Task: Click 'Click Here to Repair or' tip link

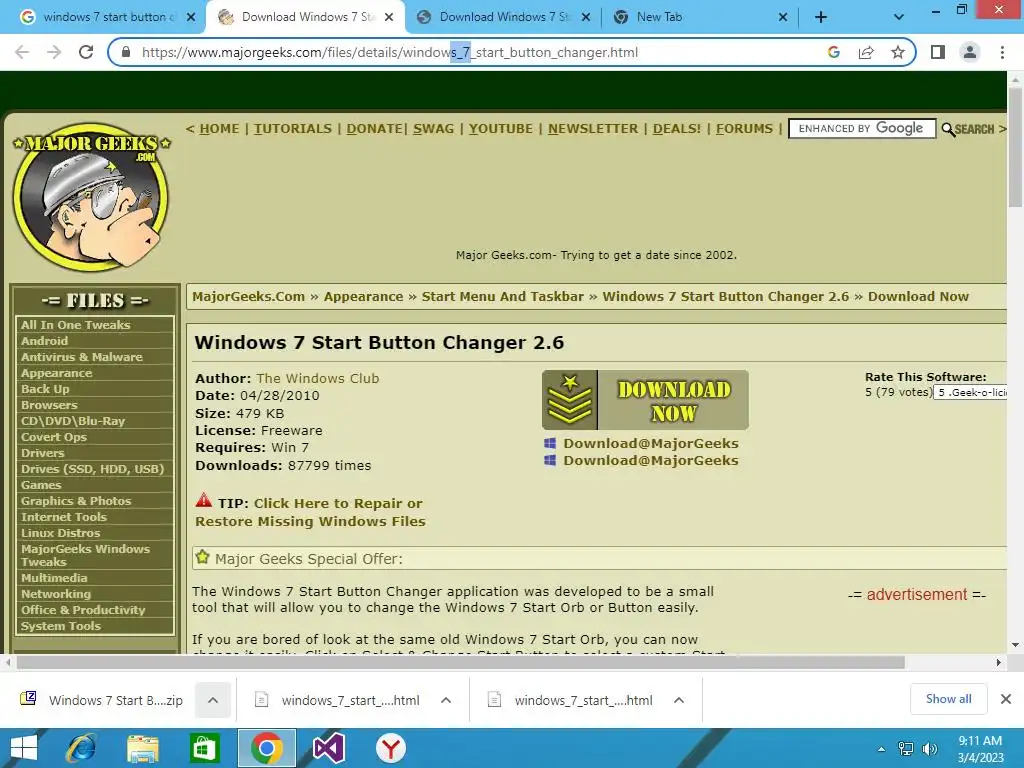Action: click(x=338, y=504)
